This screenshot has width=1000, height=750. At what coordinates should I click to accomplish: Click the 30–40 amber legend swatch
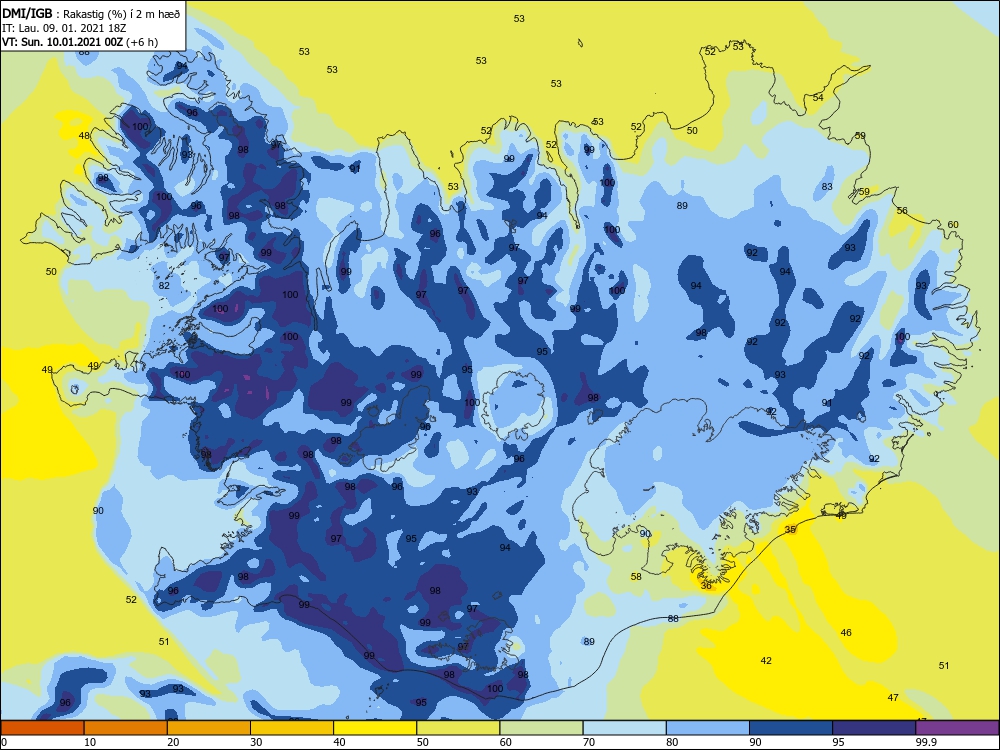[x=291, y=728]
